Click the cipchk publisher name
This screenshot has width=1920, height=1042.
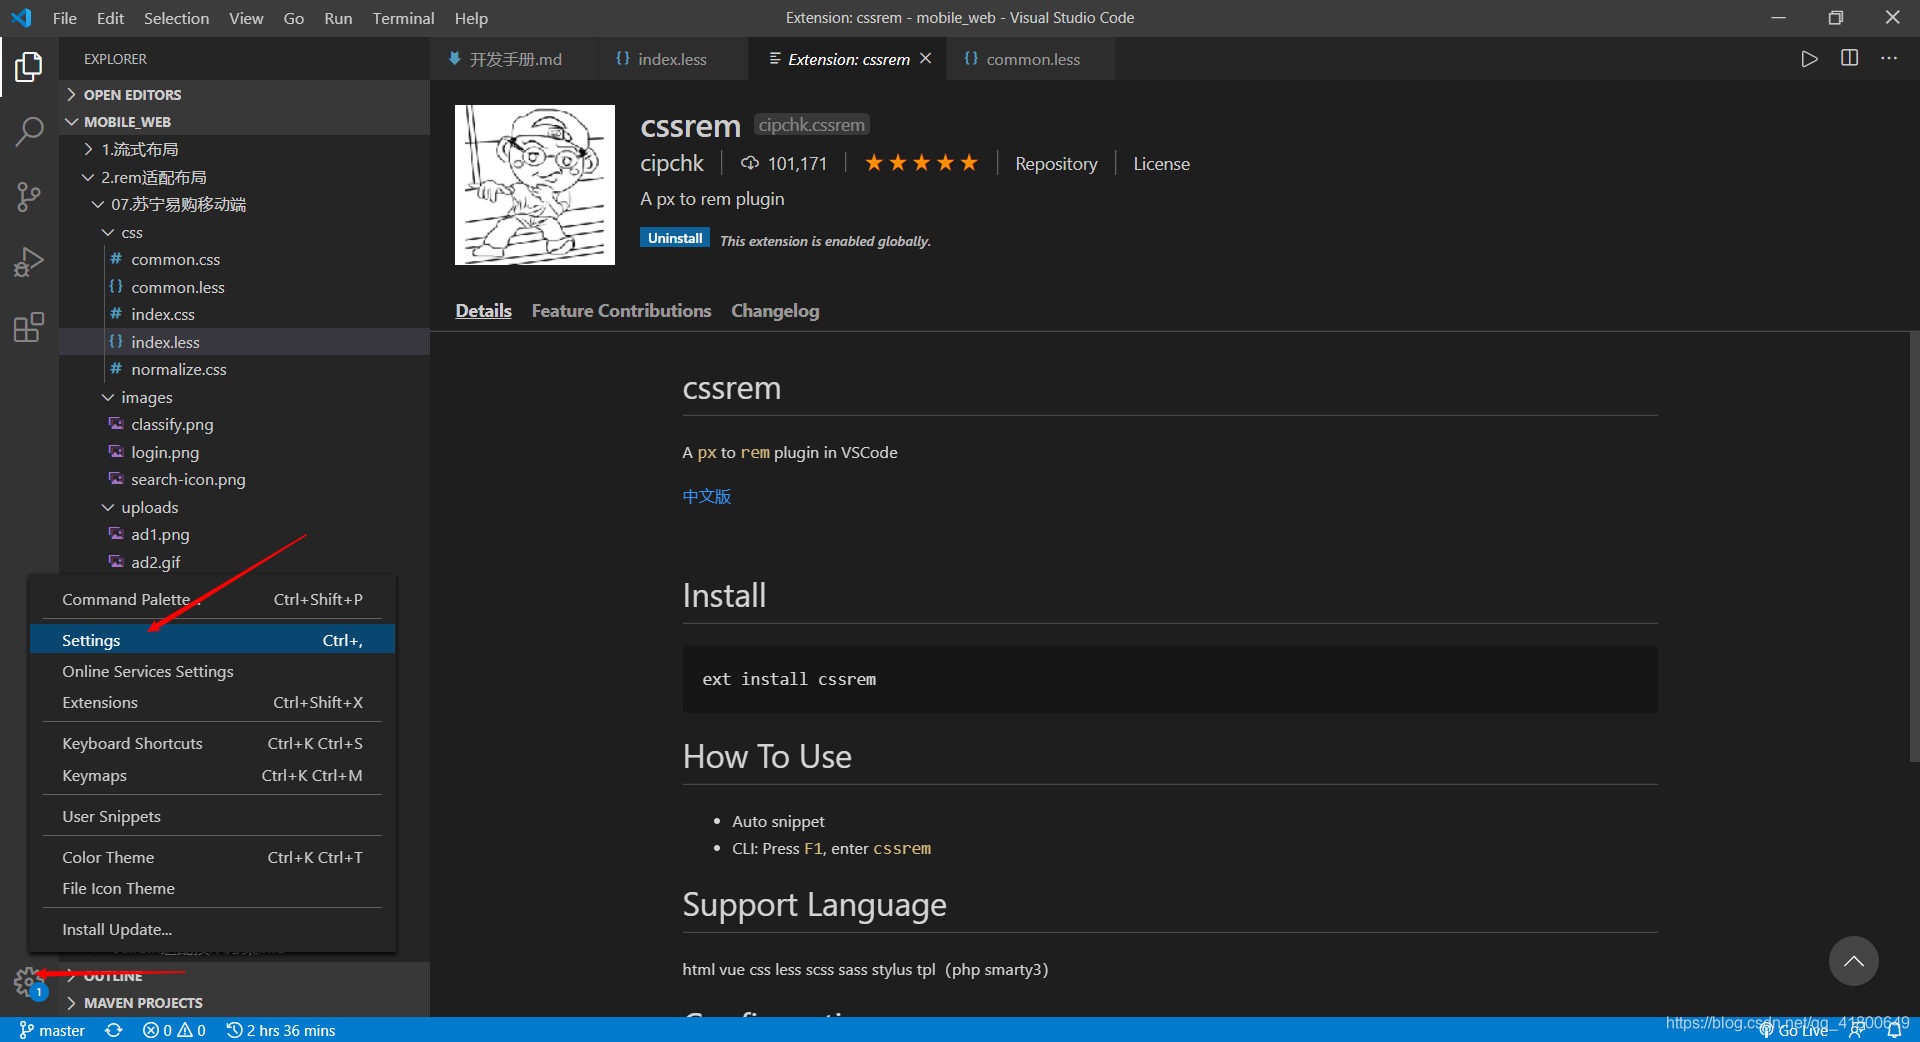[672, 163]
